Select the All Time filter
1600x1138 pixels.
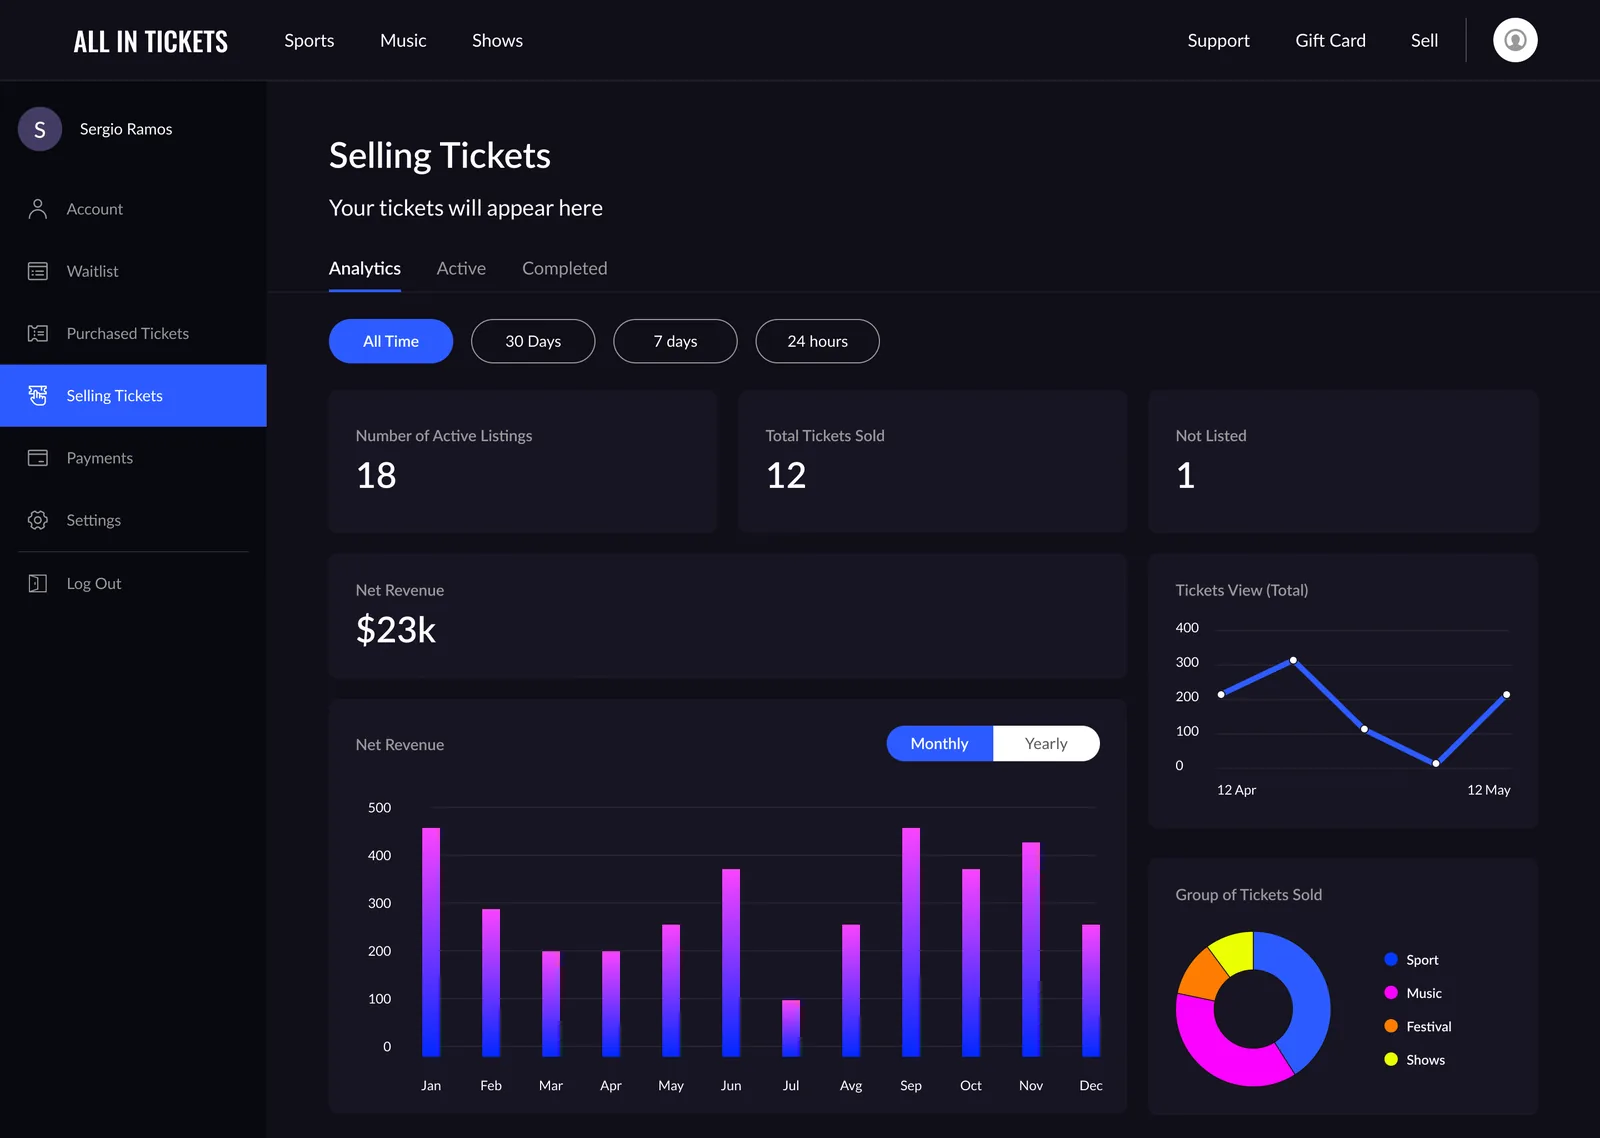click(x=391, y=341)
